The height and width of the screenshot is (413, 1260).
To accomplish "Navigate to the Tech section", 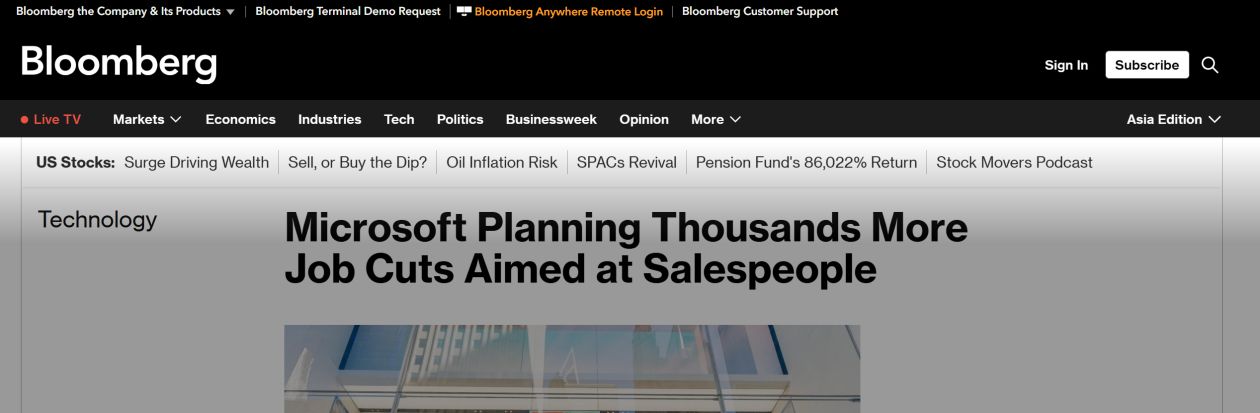I will point(399,119).
